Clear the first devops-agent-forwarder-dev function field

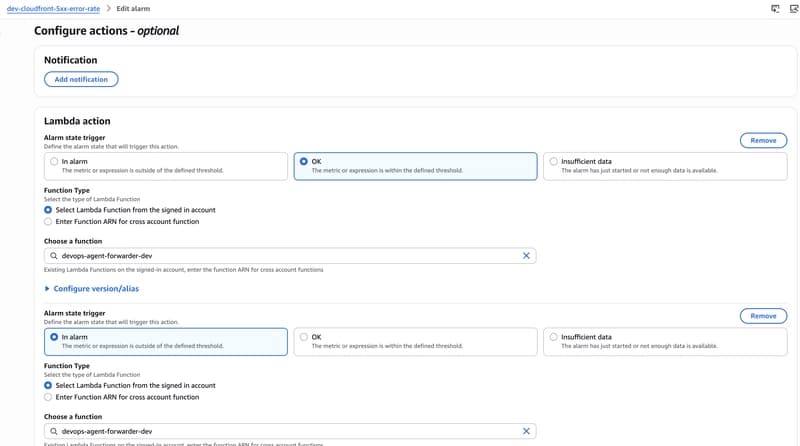[526, 256]
